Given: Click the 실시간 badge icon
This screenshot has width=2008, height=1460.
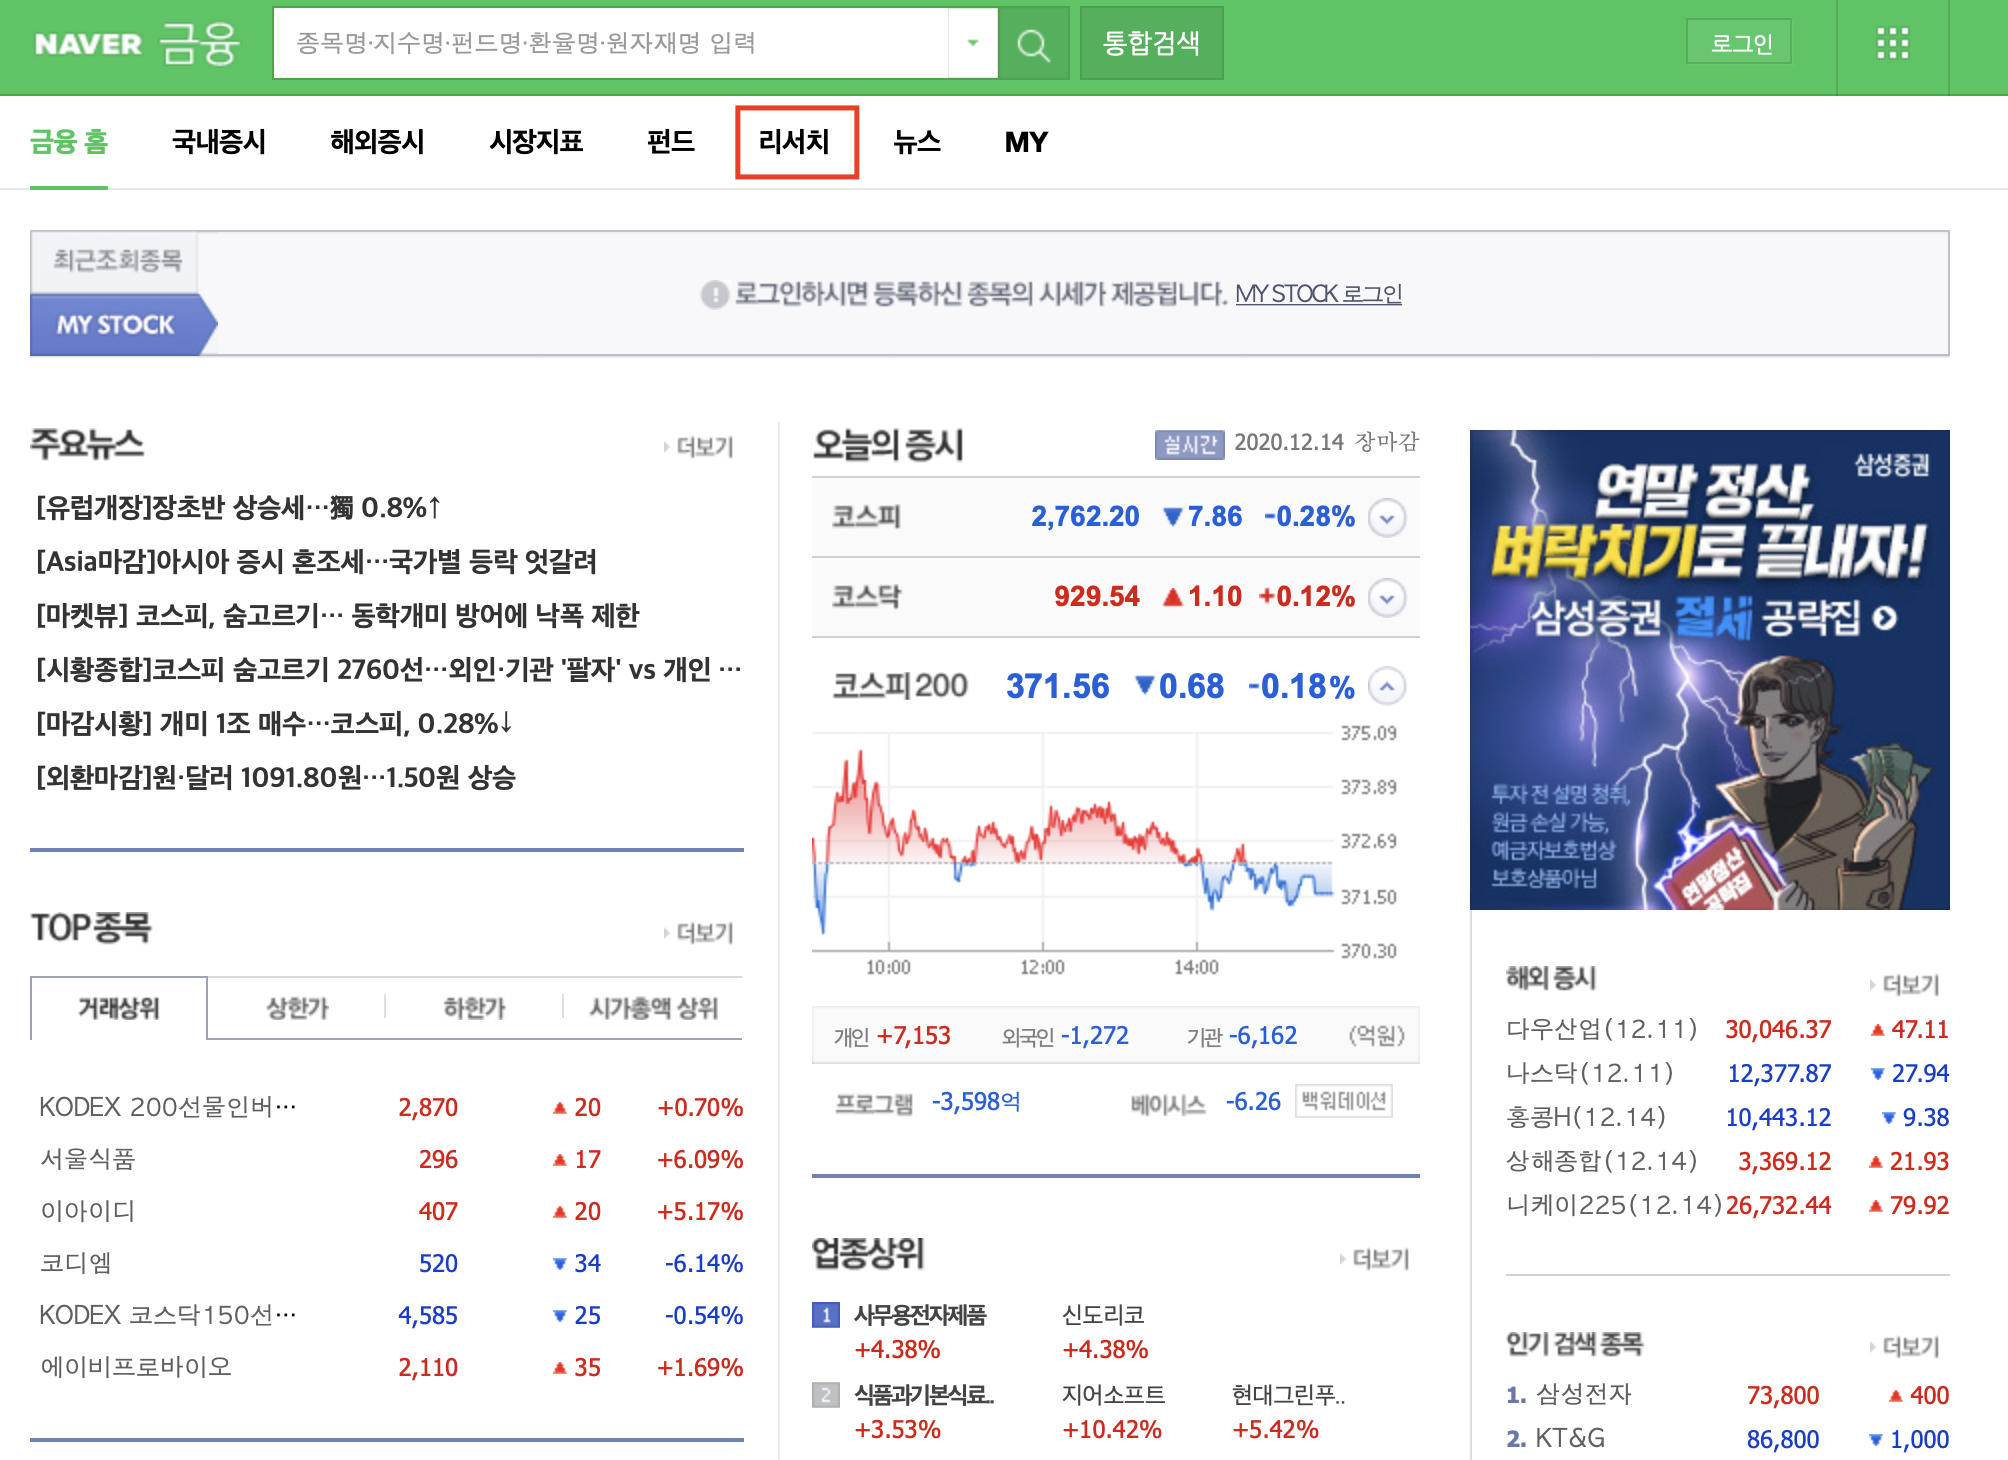Looking at the screenshot, I should pos(1189,444).
